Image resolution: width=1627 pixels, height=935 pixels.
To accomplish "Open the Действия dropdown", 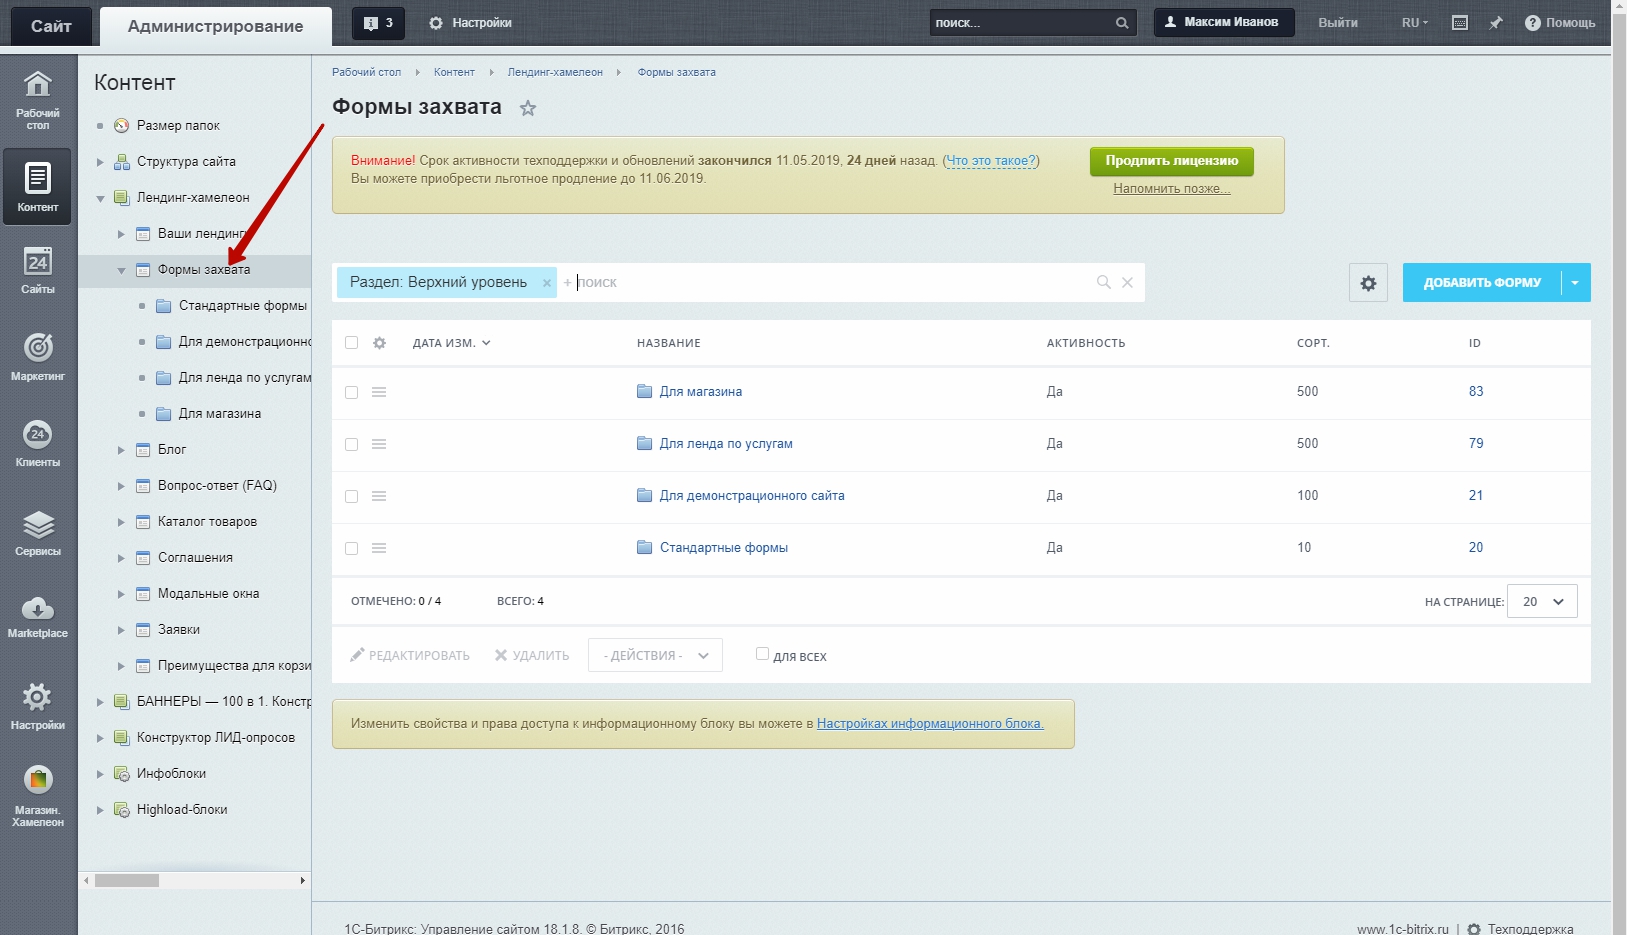I will (x=655, y=655).
